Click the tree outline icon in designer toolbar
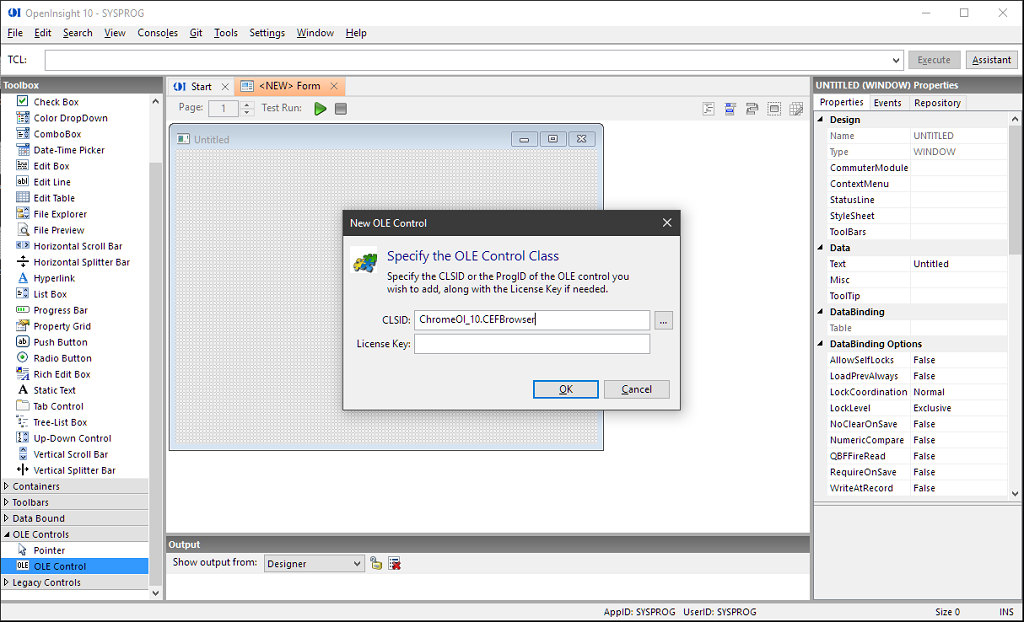The height and width of the screenshot is (622, 1024). [x=709, y=109]
